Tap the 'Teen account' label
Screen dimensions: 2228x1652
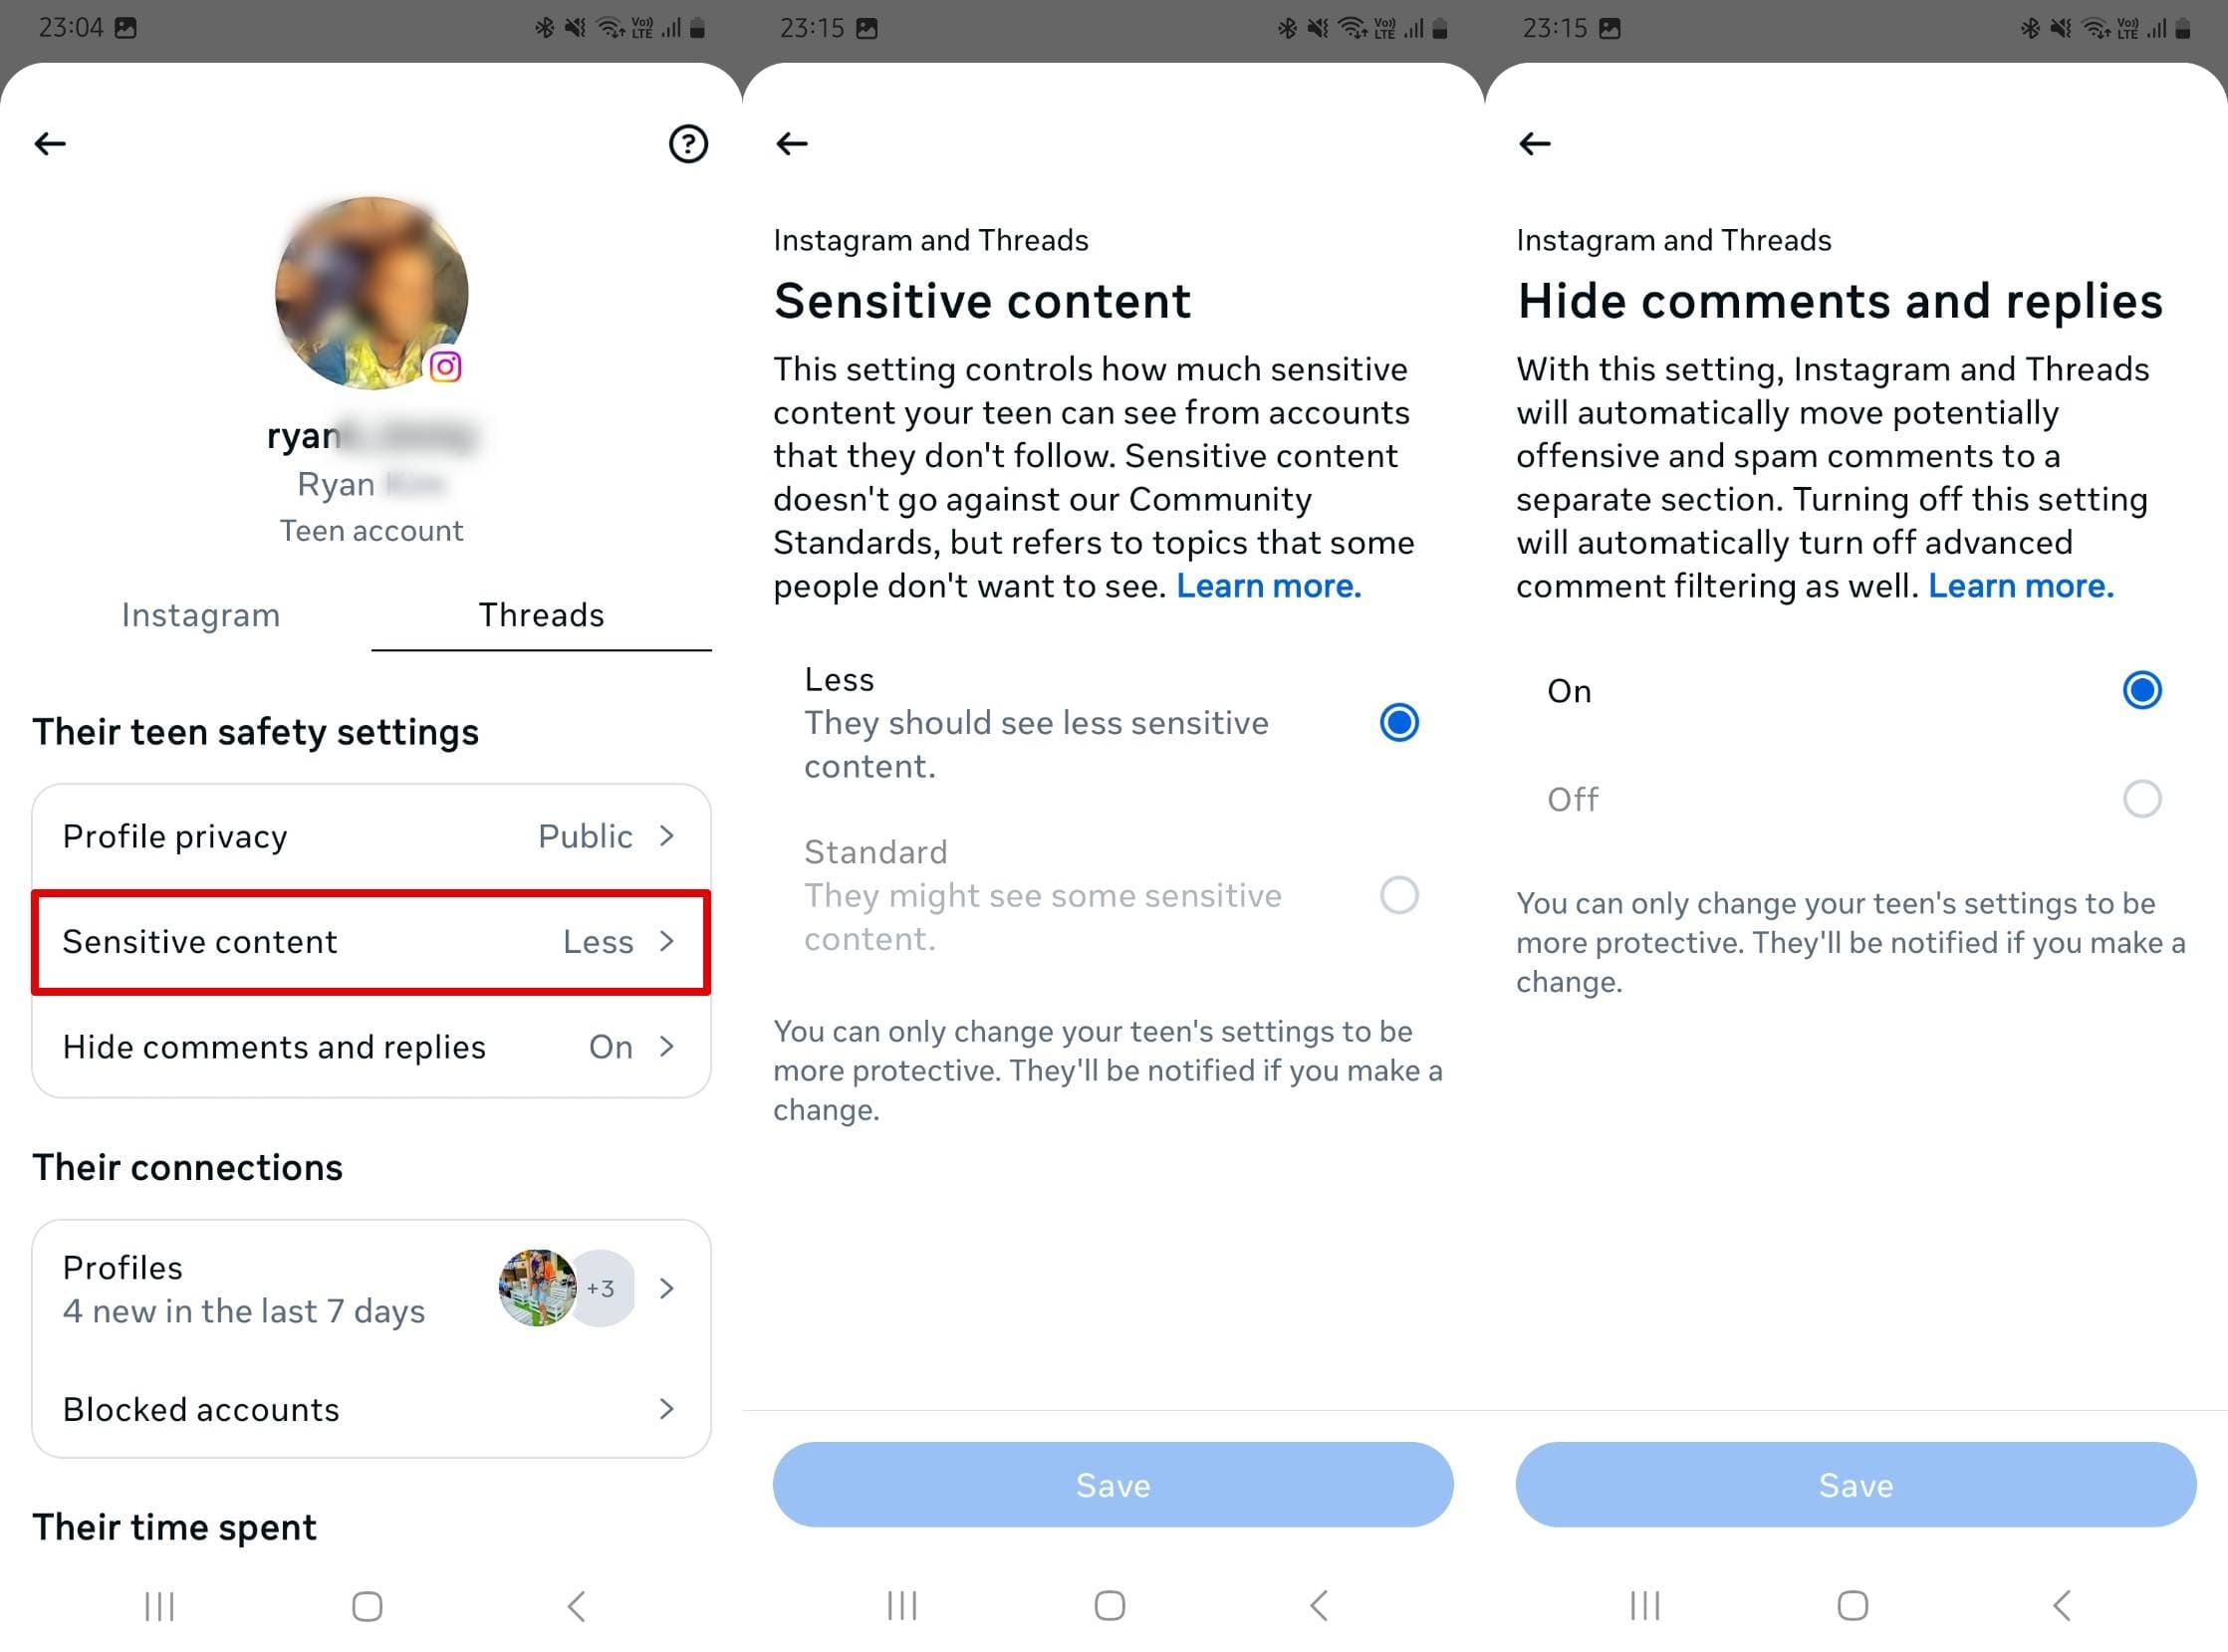pos(371,531)
